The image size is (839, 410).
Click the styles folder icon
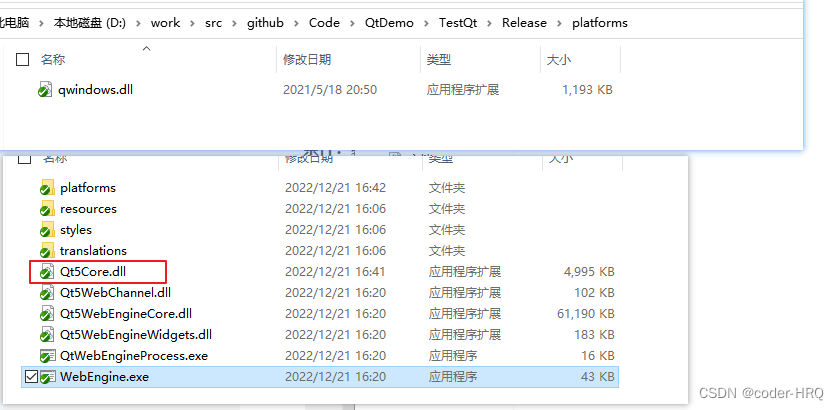tap(47, 230)
